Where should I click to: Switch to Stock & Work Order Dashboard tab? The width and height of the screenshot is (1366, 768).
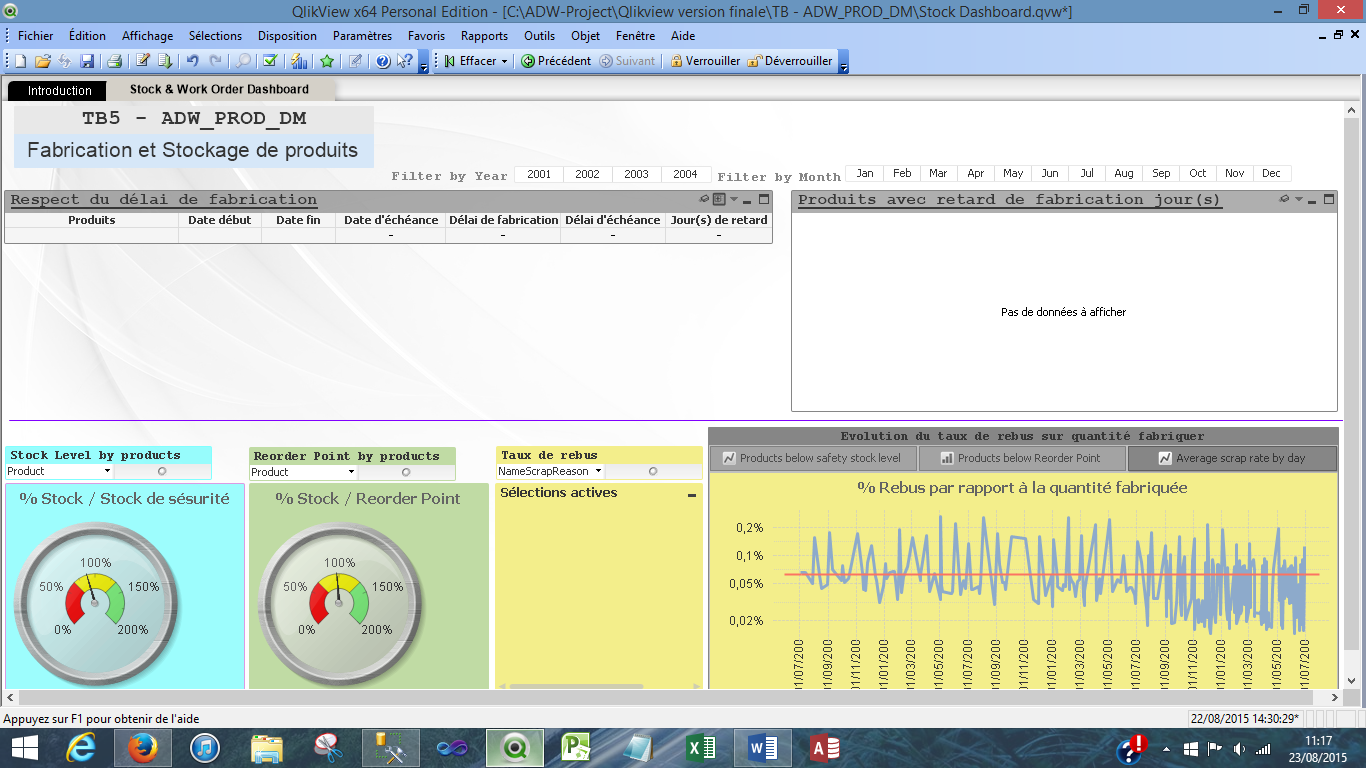pos(219,89)
